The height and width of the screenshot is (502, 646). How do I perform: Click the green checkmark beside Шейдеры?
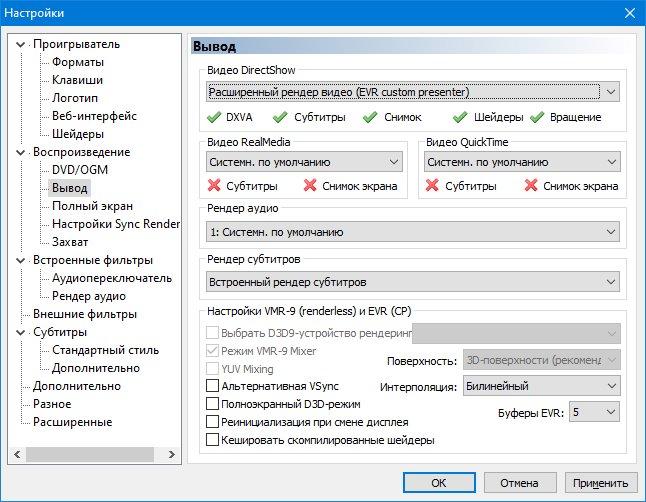tap(461, 117)
